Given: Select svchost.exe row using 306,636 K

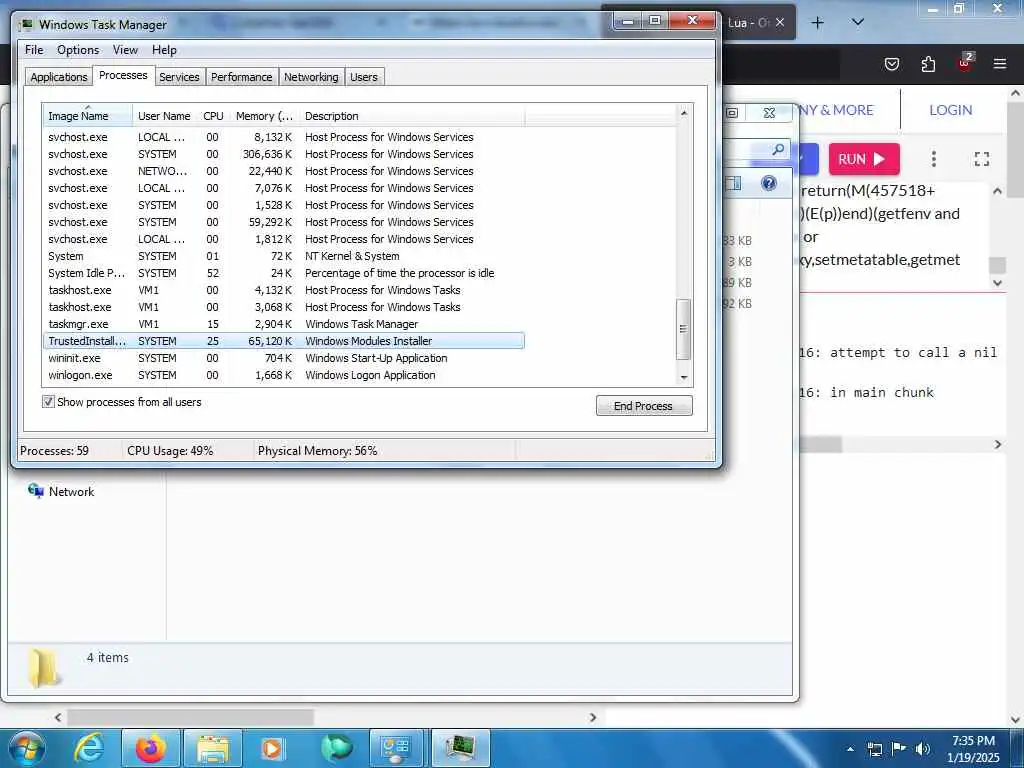Looking at the screenshot, I should click(284, 154).
